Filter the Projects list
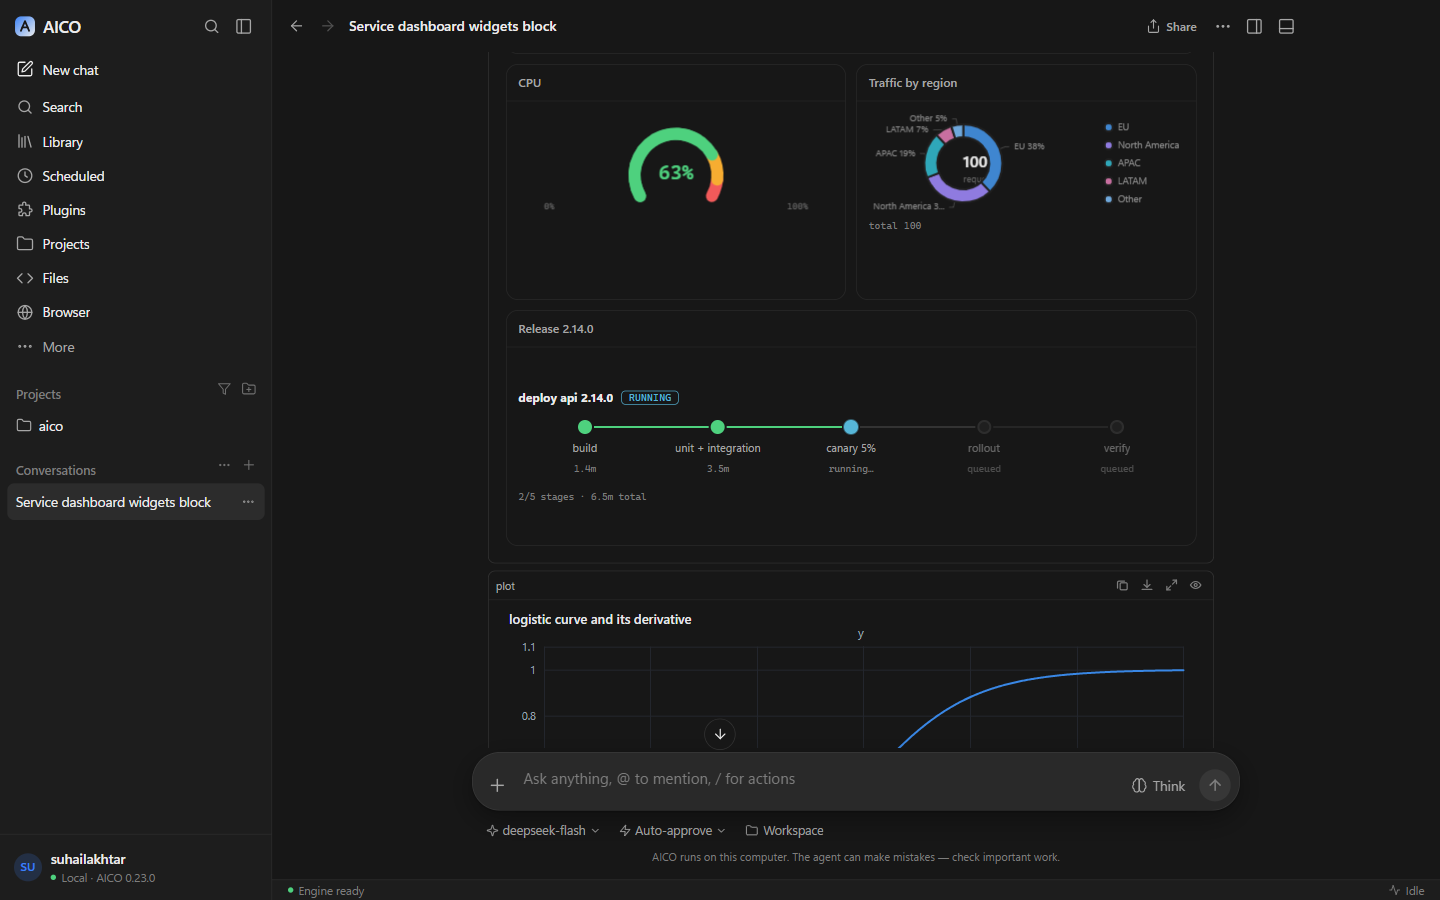The width and height of the screenshot is (1440, 900). 224,389
